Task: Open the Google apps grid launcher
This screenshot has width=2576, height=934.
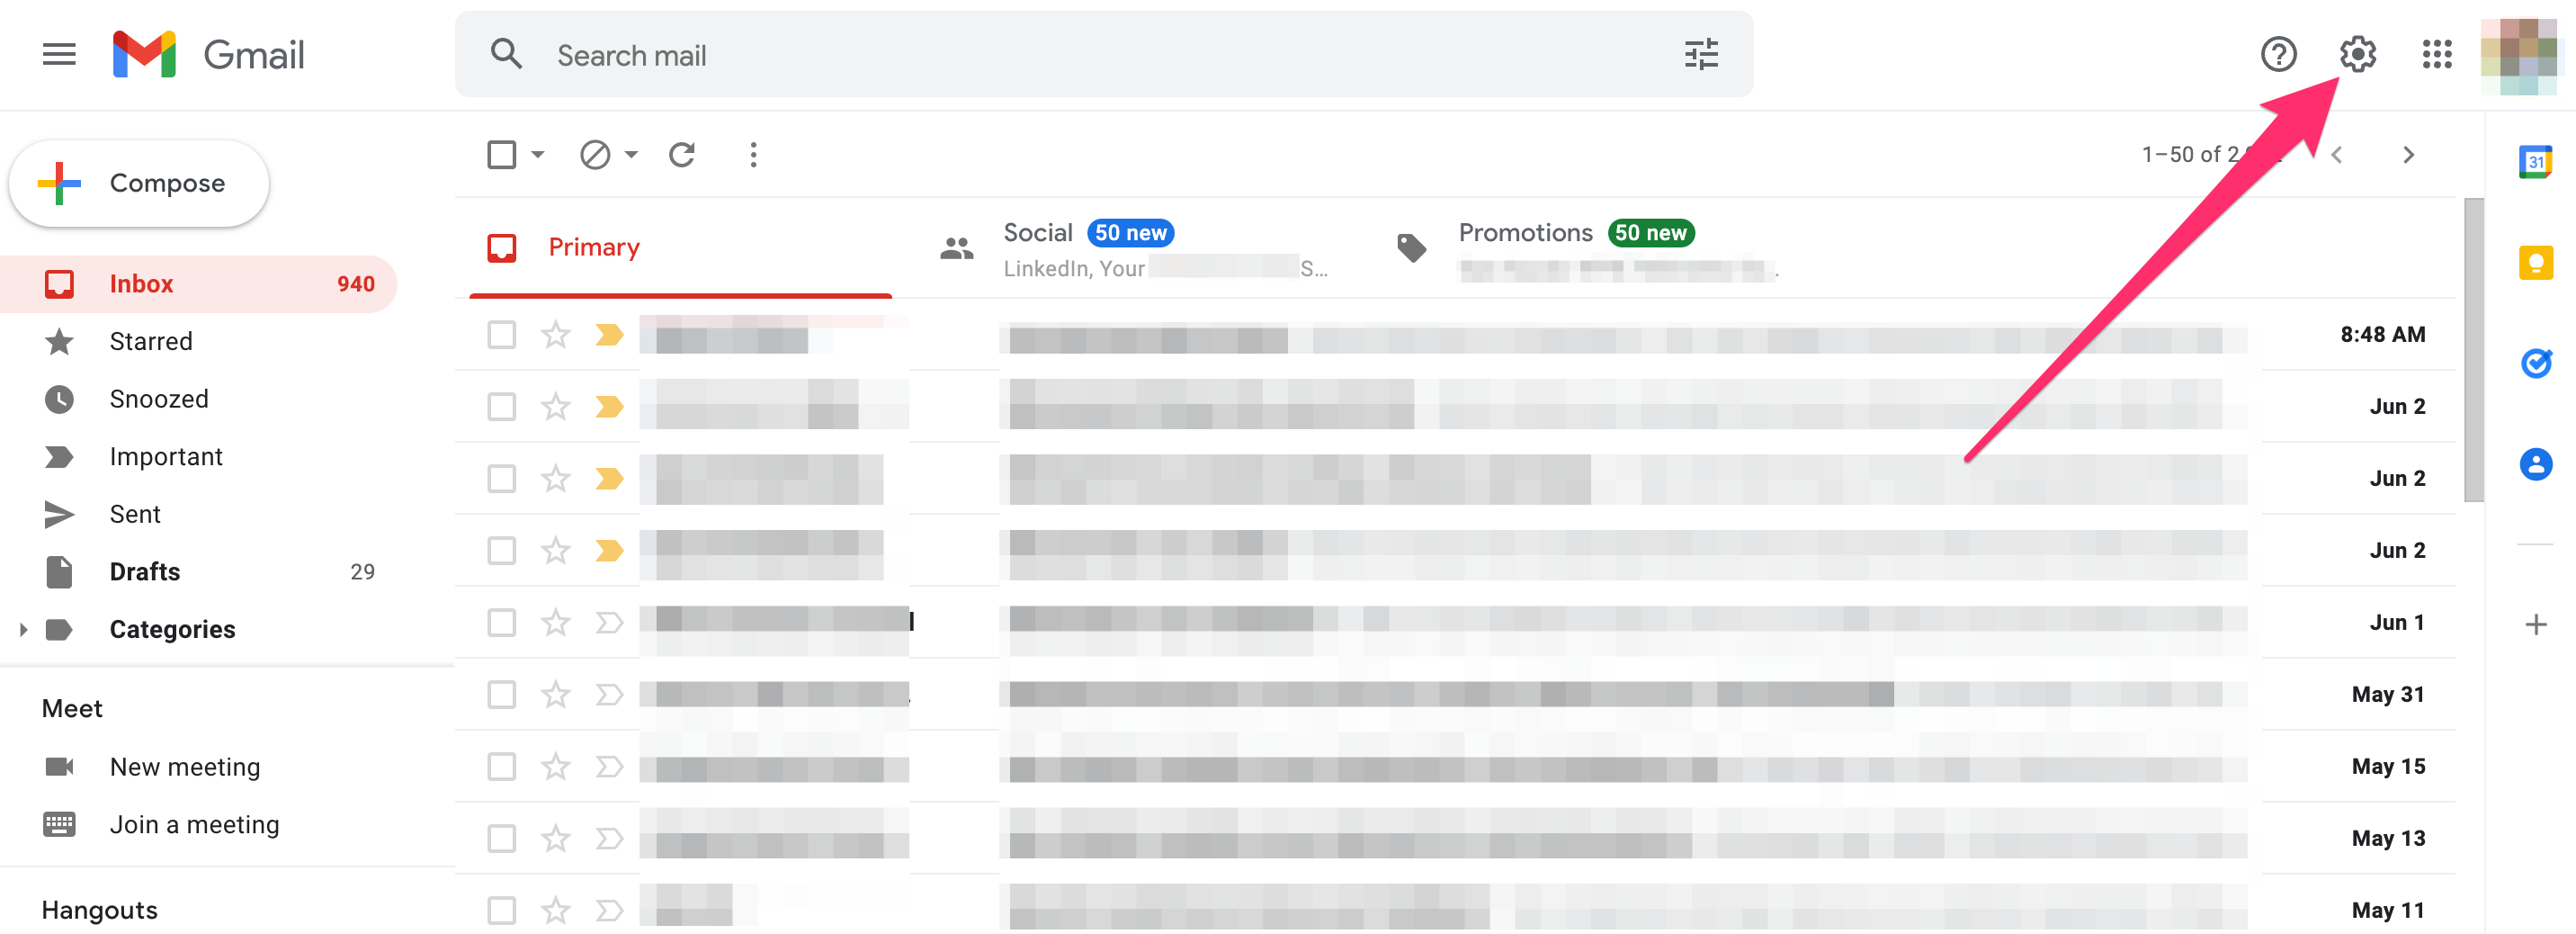Action: click(x=2438, y=55)
